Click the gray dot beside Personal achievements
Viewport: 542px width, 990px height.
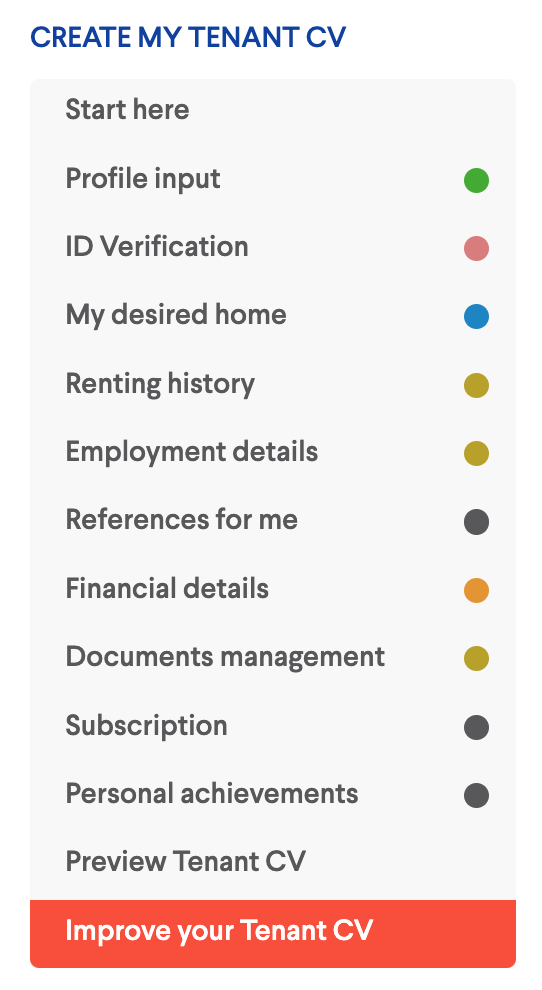click(x=476, y=796)
